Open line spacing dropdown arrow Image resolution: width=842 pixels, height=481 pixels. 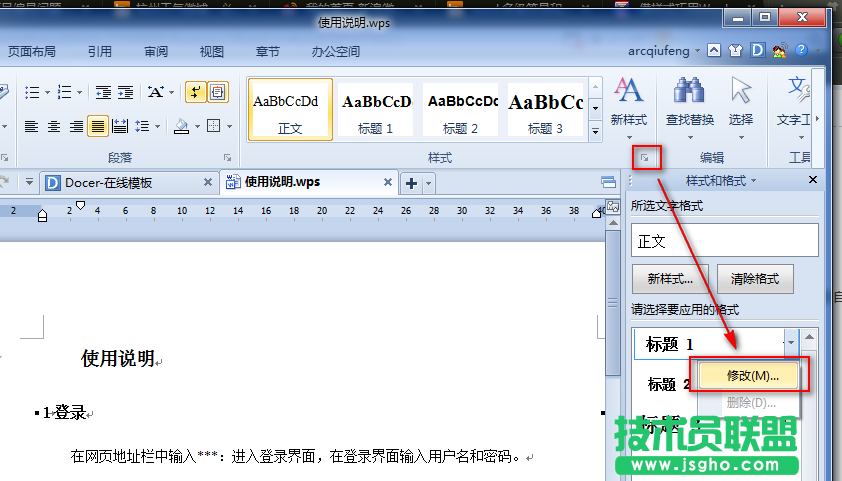point(157,127)
